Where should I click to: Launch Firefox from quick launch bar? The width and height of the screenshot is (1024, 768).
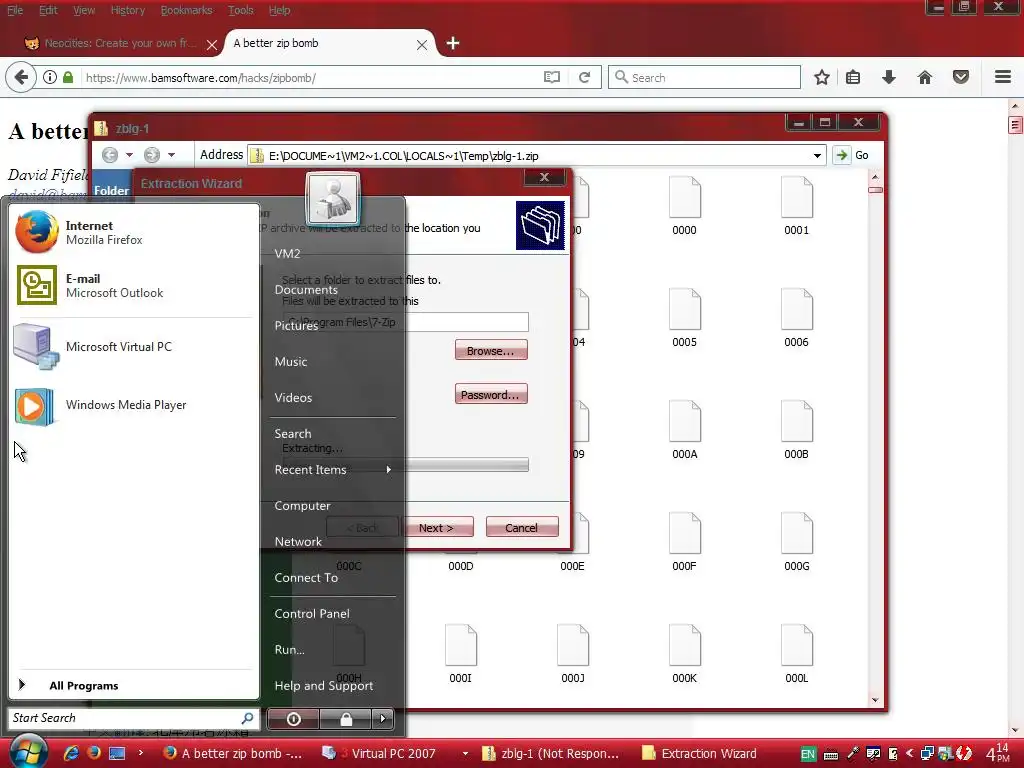point(94,752)
